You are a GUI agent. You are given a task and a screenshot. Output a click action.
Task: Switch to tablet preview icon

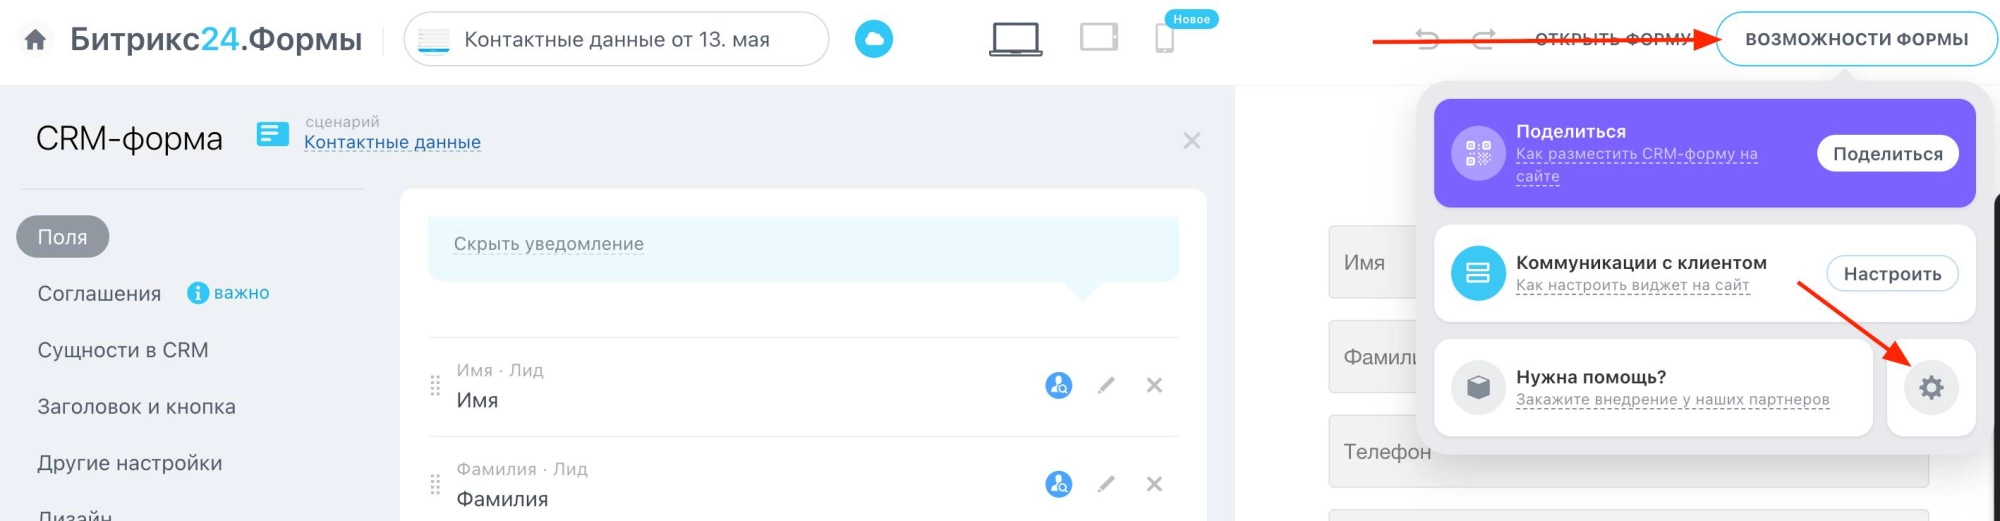pos(1098,38)
